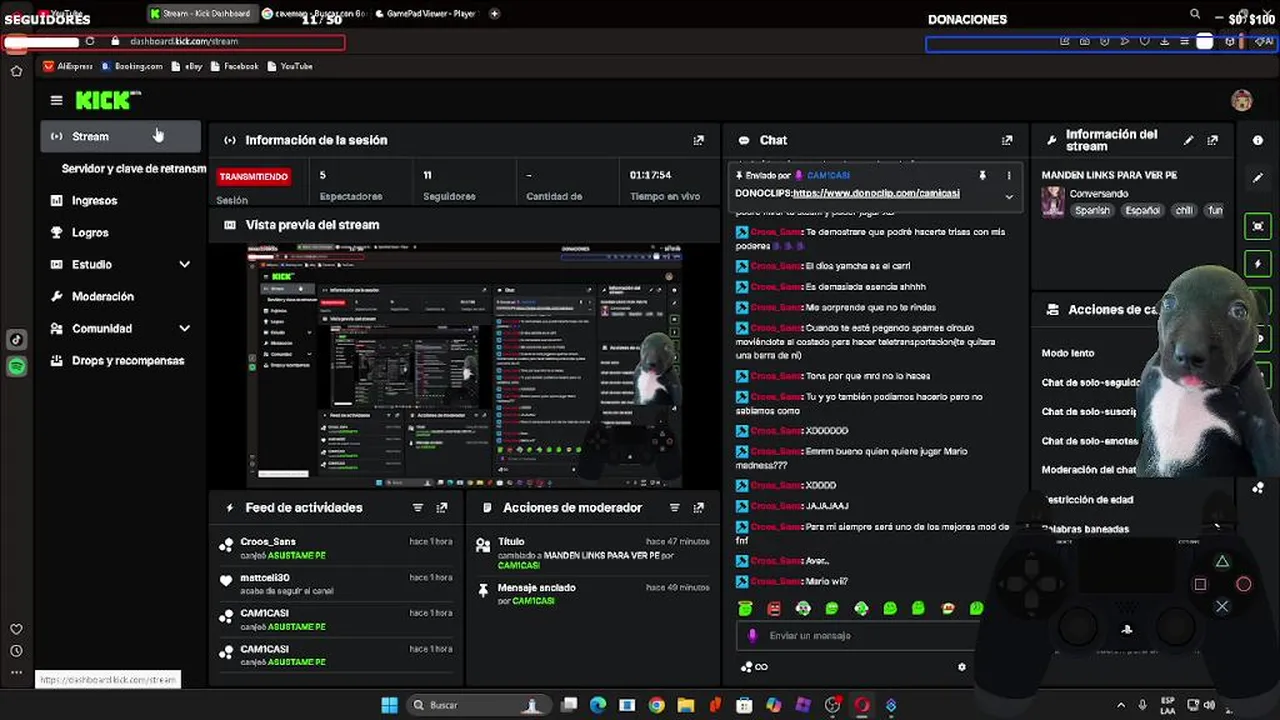1280x720 pixels.
Task: Pop out the Información del stream panel
Action: coord(1212,141)
